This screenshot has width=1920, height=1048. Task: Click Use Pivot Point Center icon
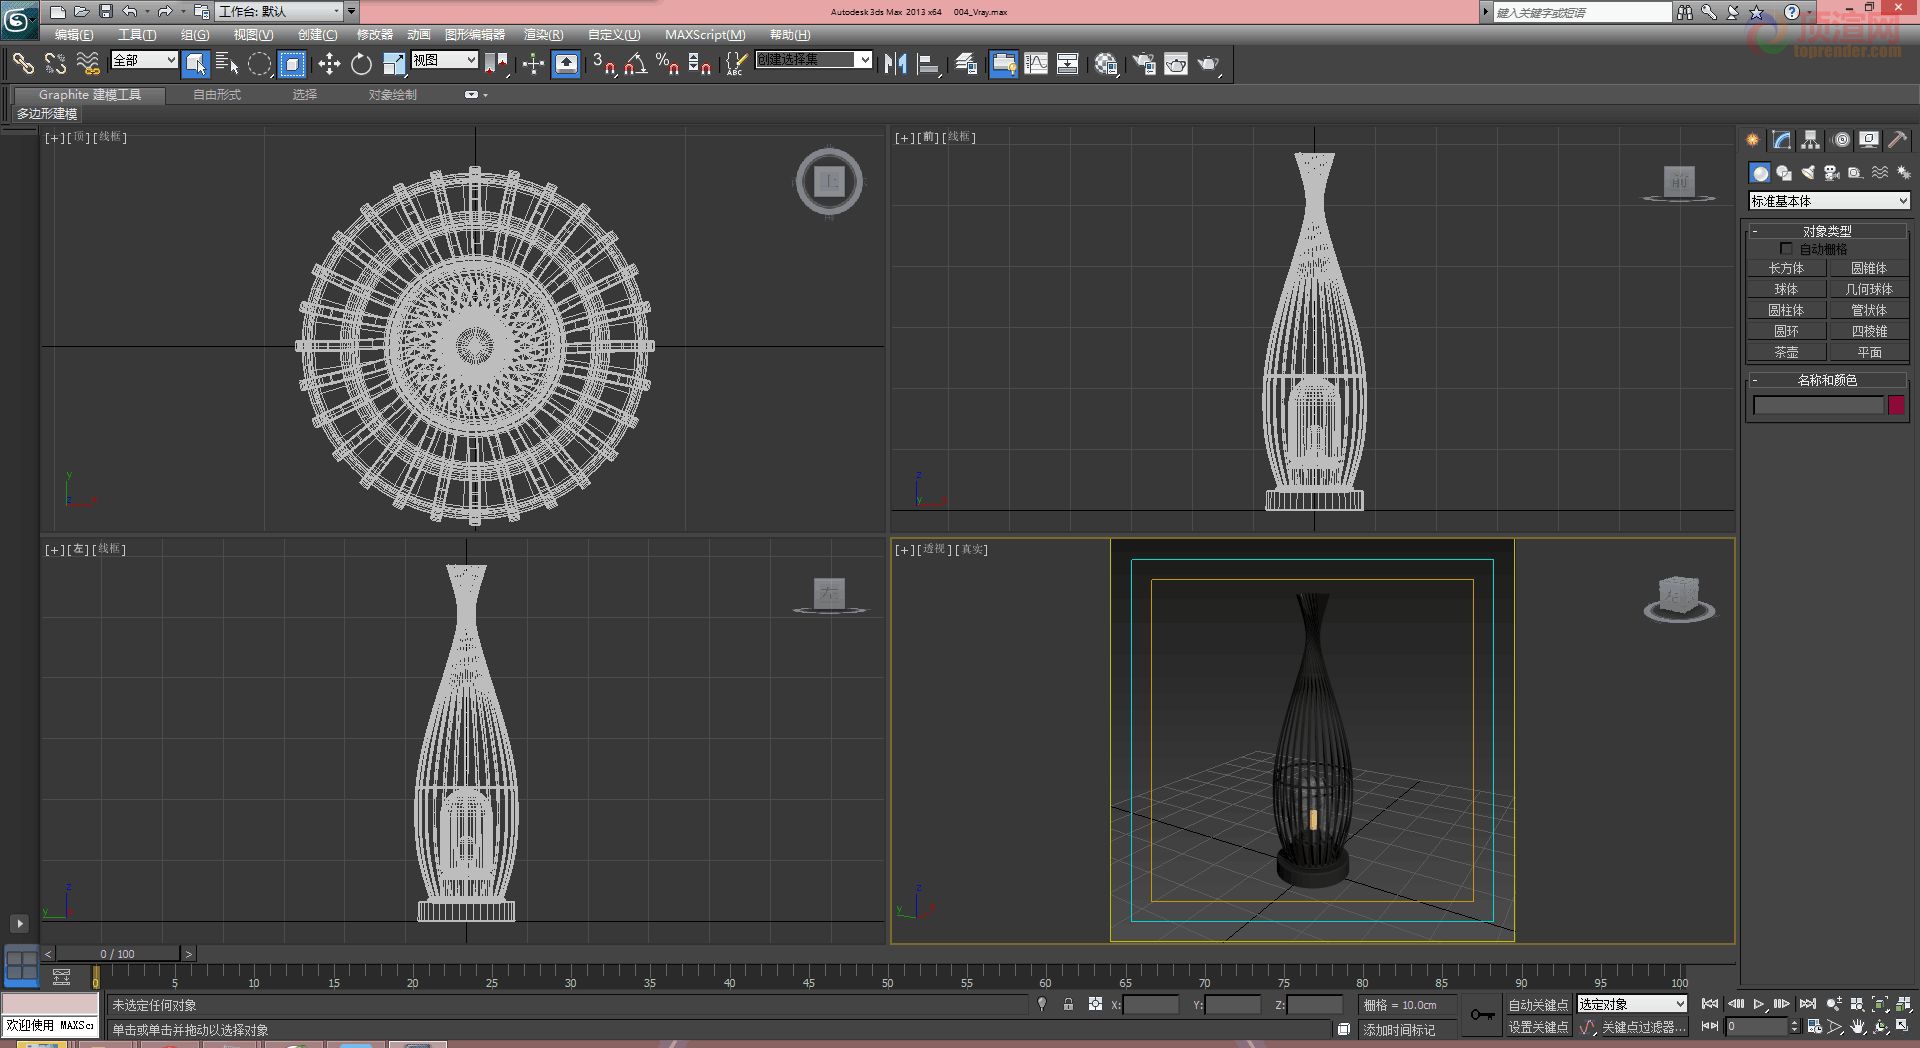[x=495, y=64]
